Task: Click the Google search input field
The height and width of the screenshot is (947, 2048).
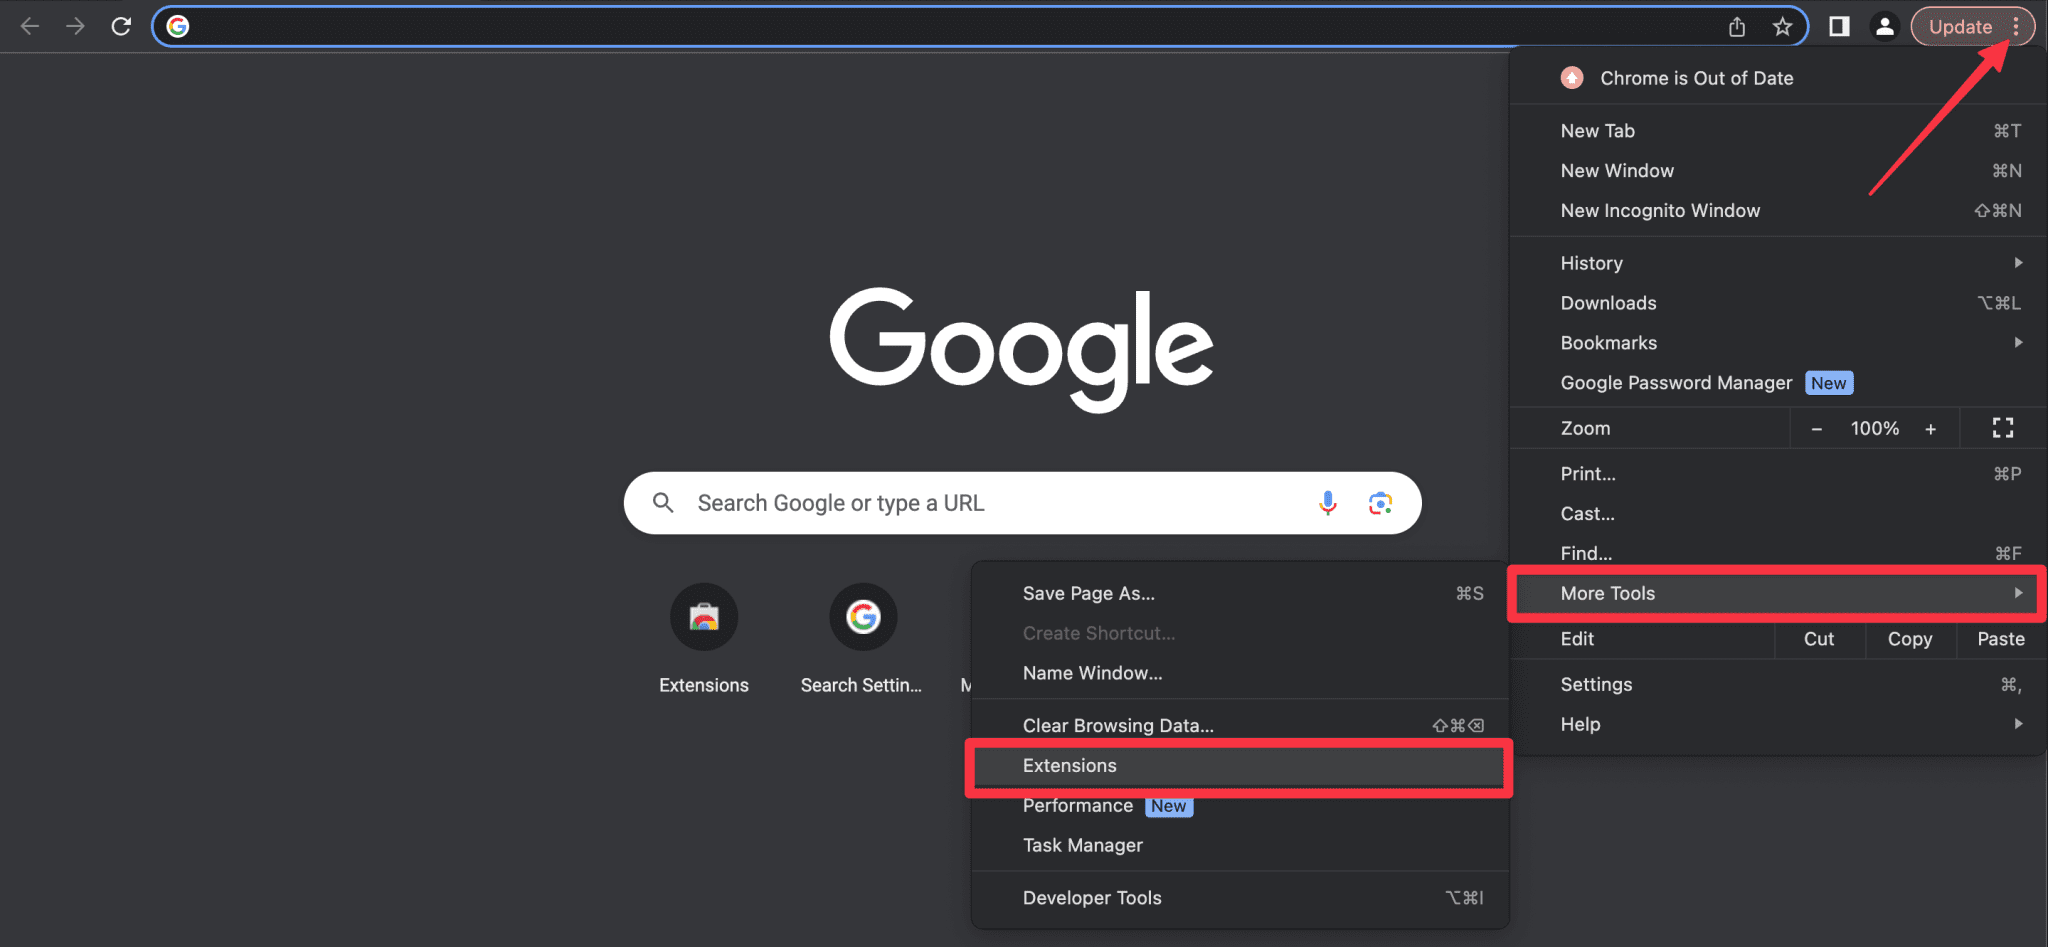Action: click(x=1000, y=503)
